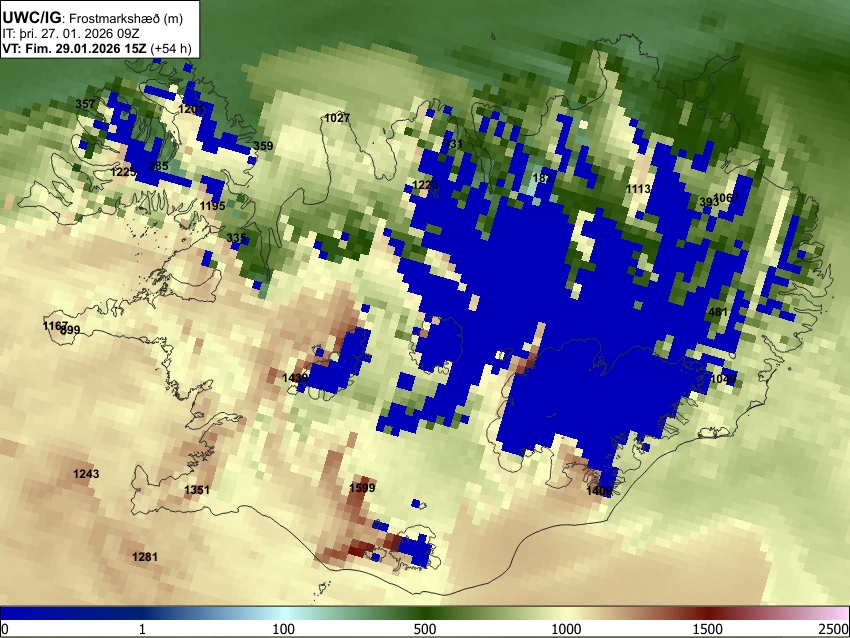Click the map value 1599
The height and width of the screenshot is (638, 850).
362,488
